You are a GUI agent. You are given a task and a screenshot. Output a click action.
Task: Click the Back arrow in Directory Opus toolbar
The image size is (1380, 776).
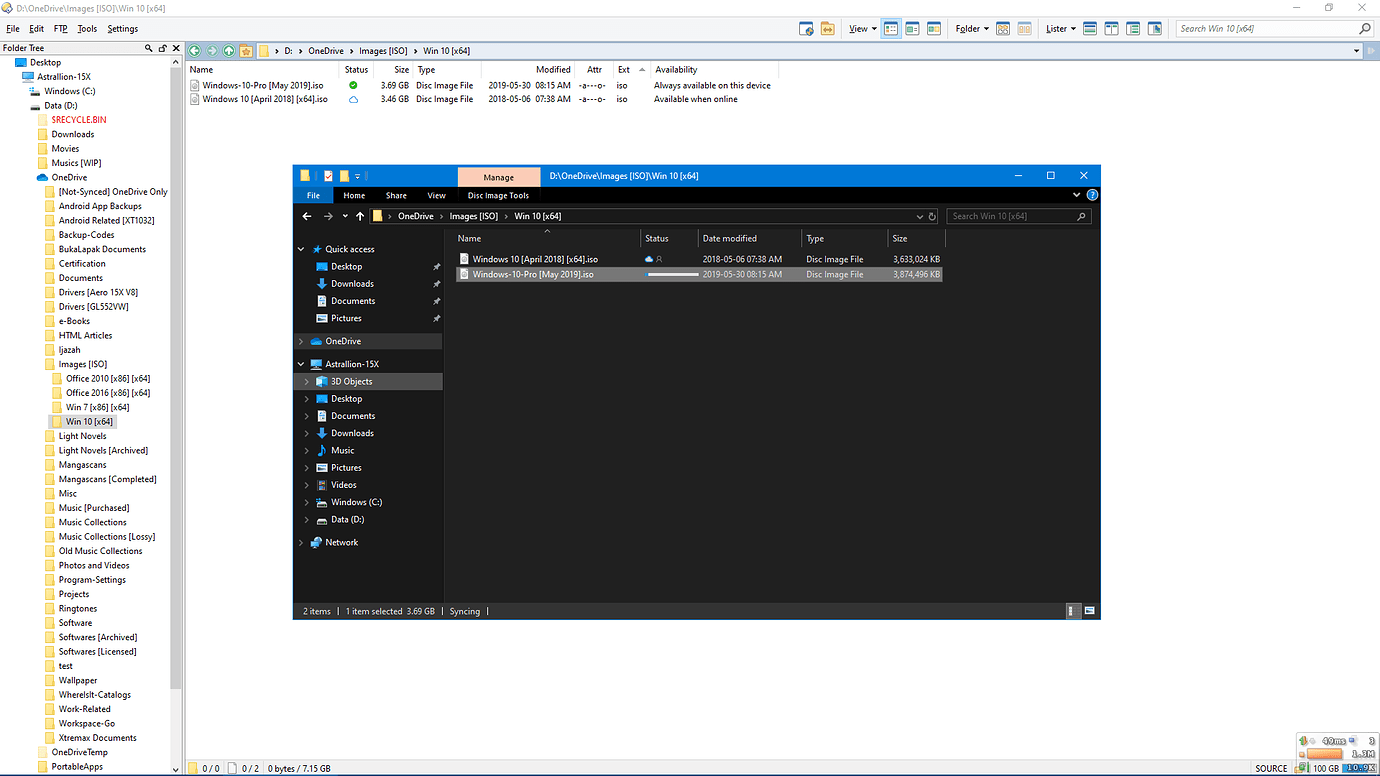195,50
